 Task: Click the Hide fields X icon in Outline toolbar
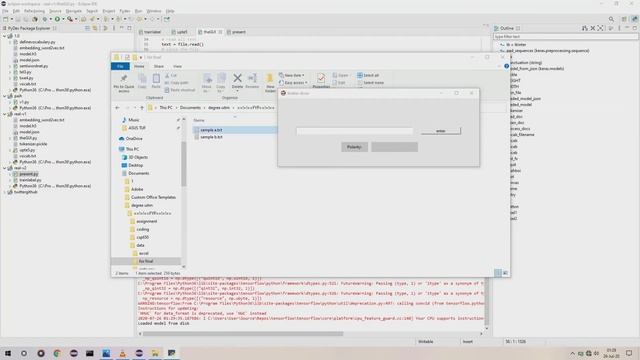pos(593,28)
